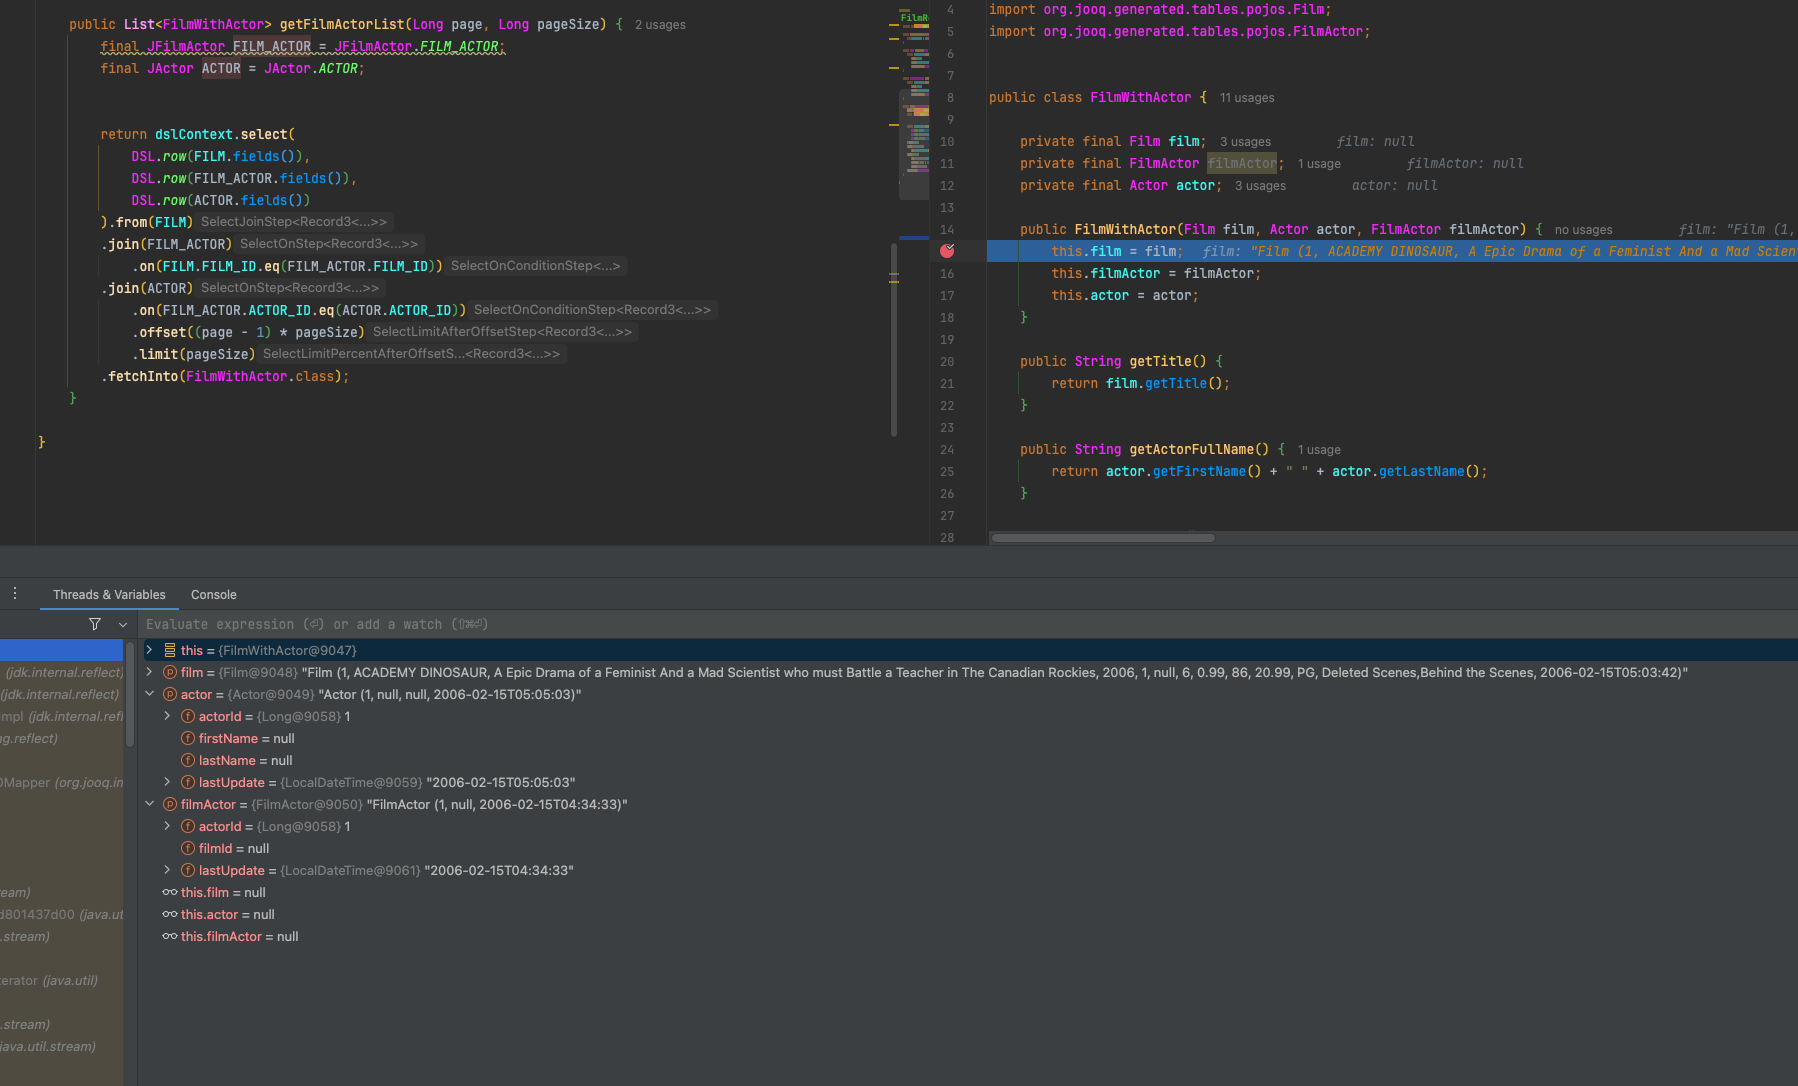Expand the film = Film@9048 variable
1798x1086 pixels.
(150, 672)
